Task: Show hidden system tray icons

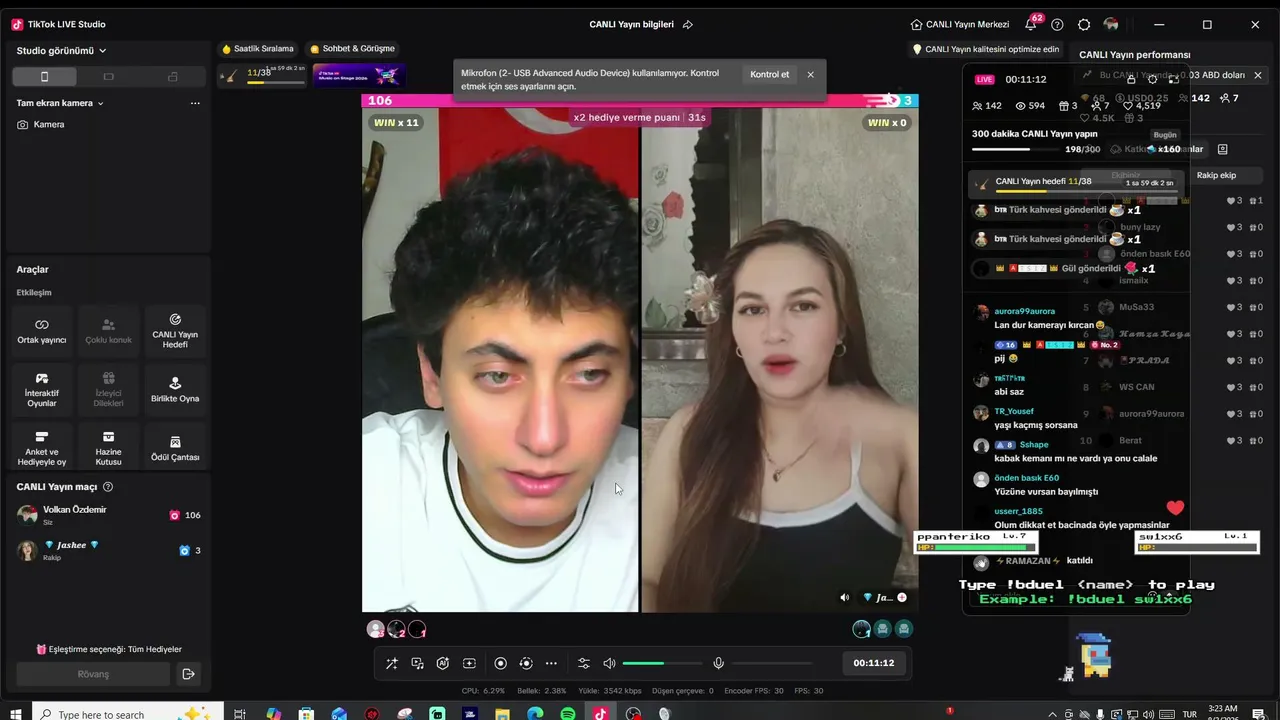Action: [1052, 714]
